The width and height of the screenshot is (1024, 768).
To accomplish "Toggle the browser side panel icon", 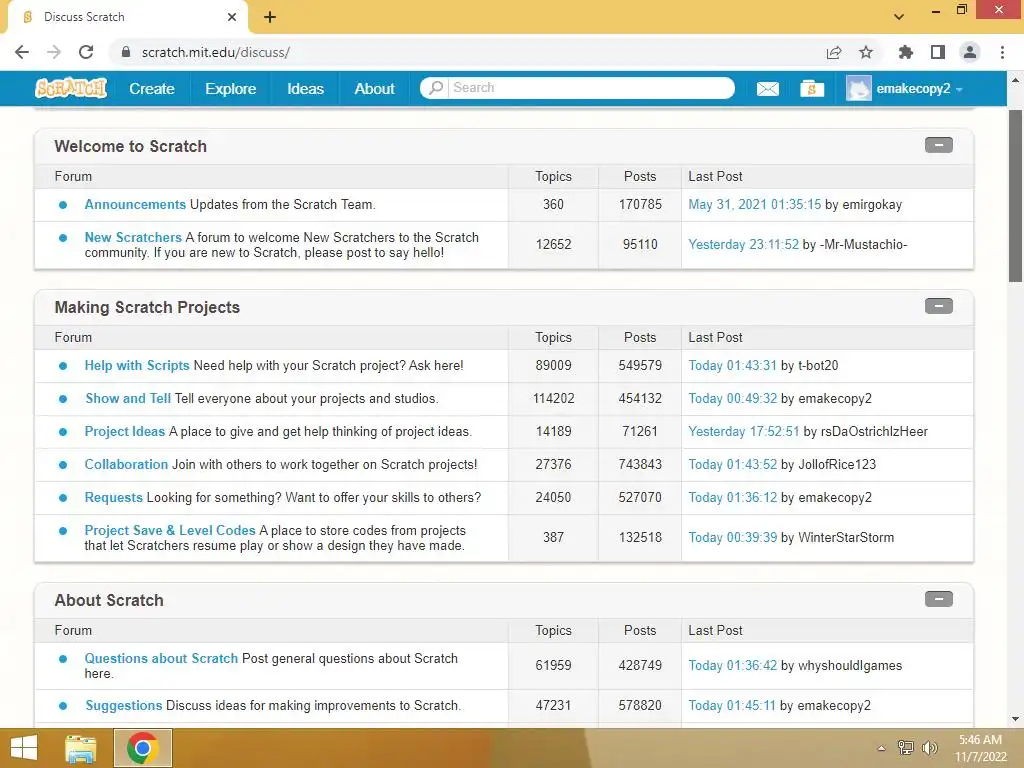I will [x=938, y=52].
